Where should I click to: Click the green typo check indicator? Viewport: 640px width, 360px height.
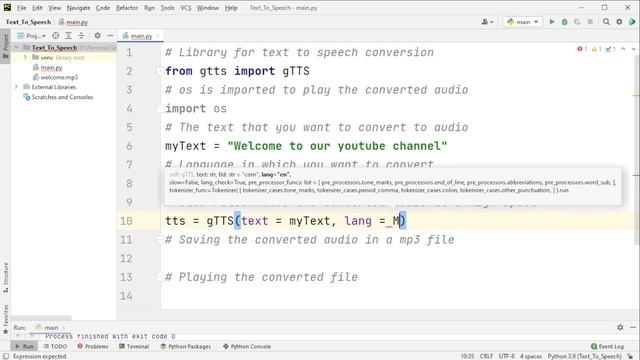pyautogui.click(x=611, y=49)
